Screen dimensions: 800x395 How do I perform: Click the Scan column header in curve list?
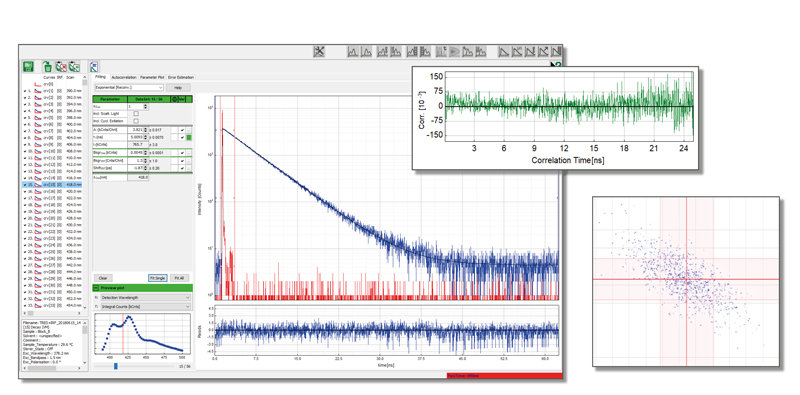coord(69,77)
